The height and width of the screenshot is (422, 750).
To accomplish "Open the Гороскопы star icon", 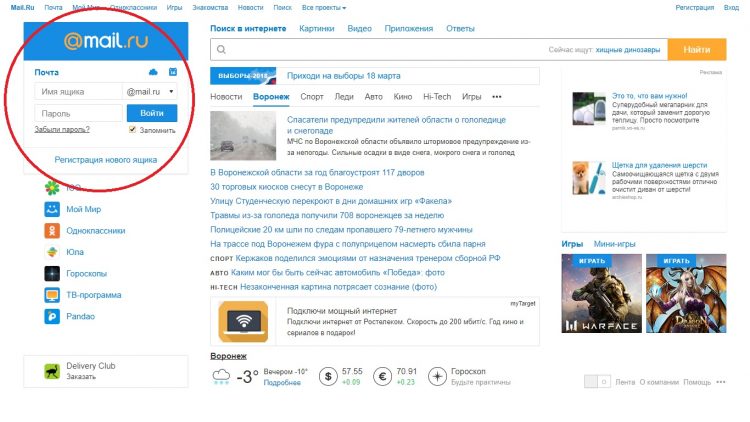I will pos(52,274).
